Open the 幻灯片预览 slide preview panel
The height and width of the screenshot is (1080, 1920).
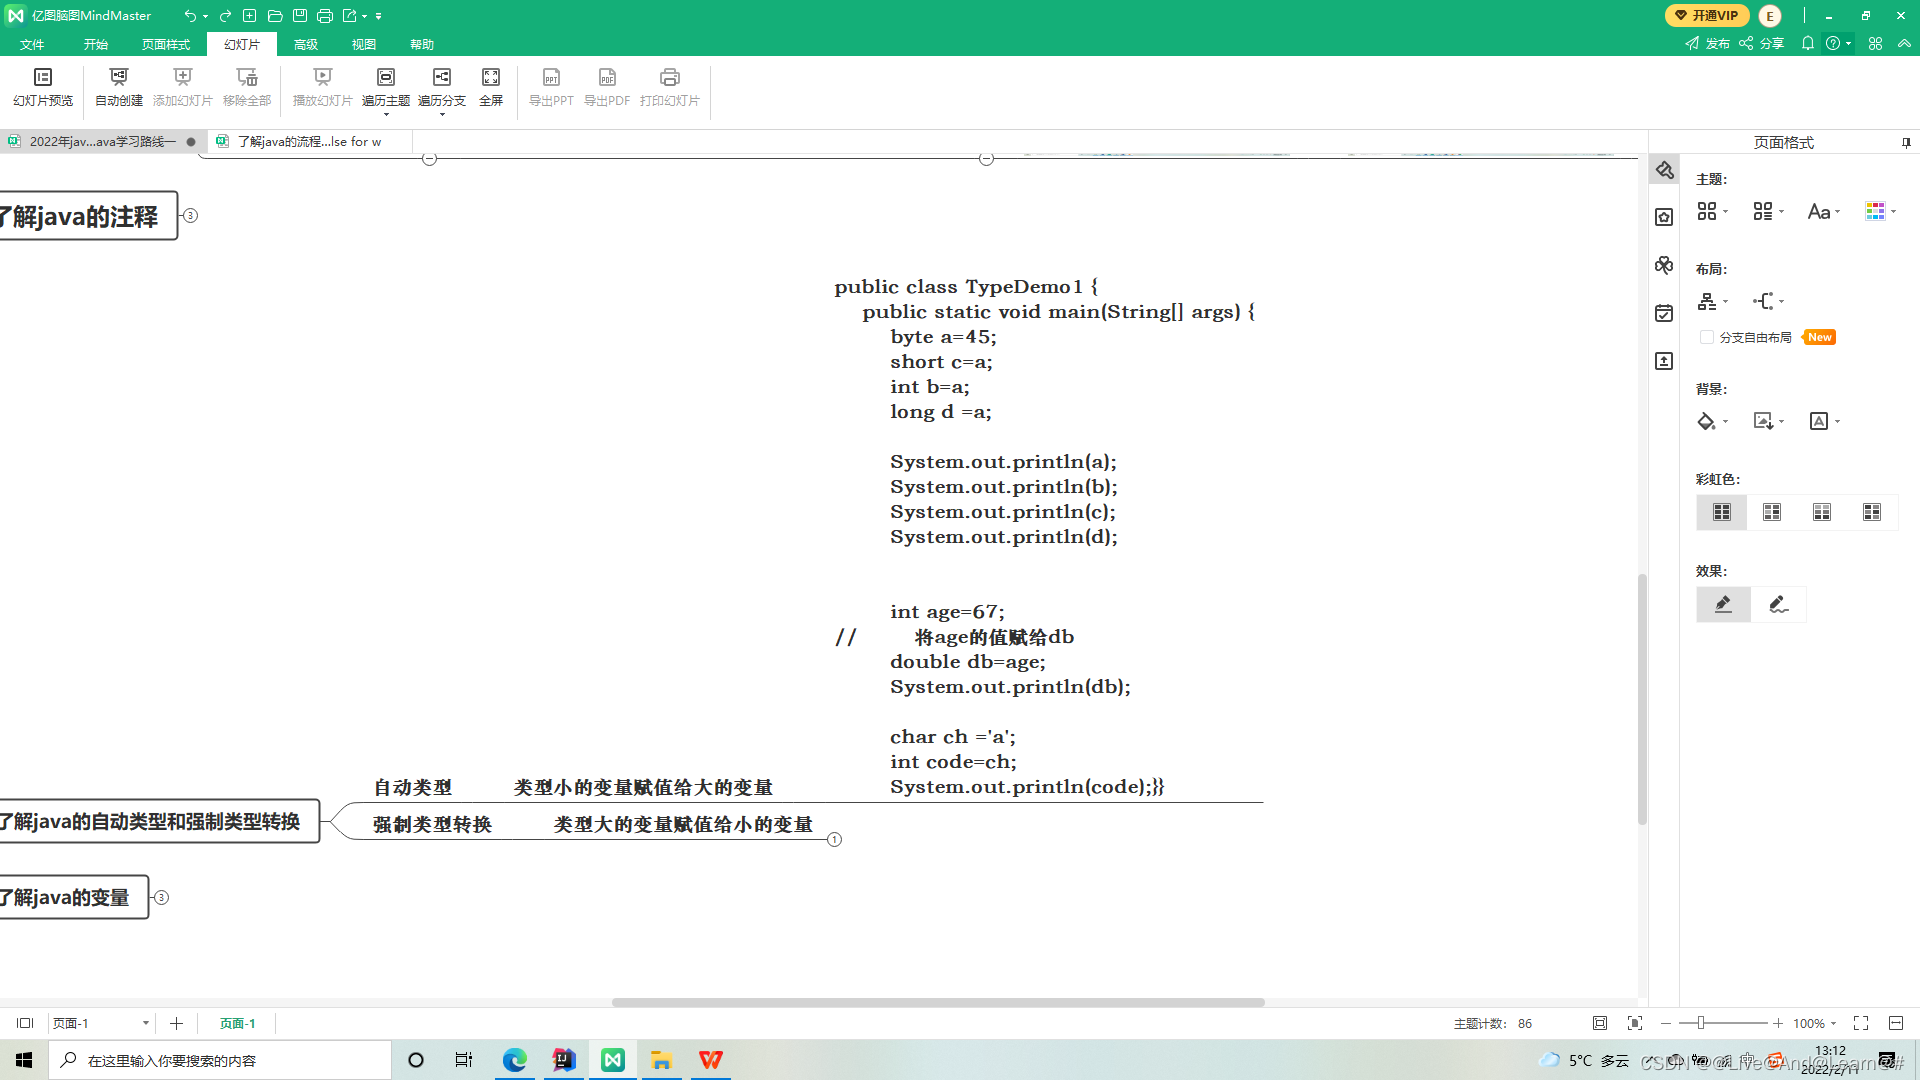pyautogui.click(x=43, y=85)
